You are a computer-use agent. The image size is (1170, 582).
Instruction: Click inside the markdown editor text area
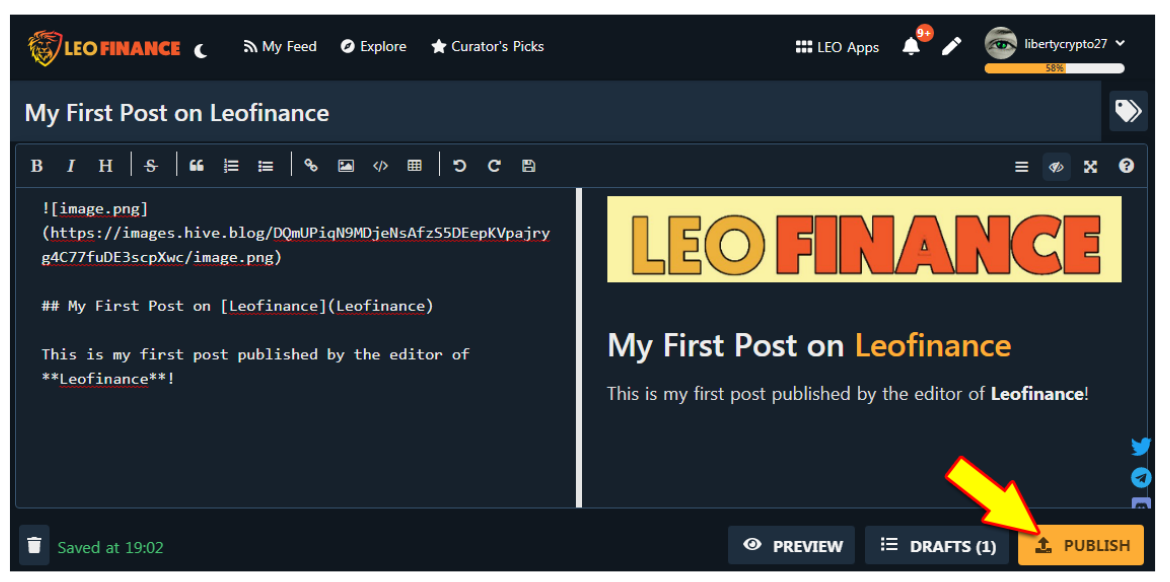(x=296, y=347)
